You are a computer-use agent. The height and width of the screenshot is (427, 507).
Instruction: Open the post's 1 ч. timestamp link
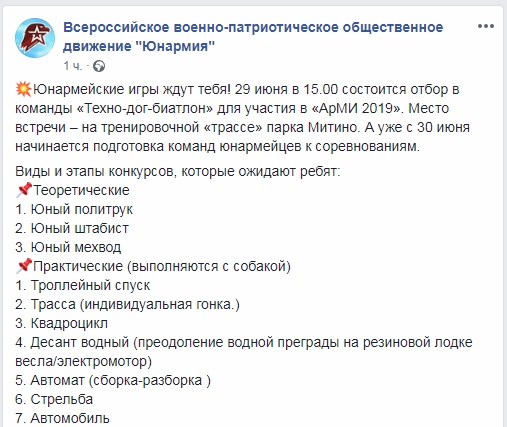tap(73, 66)
